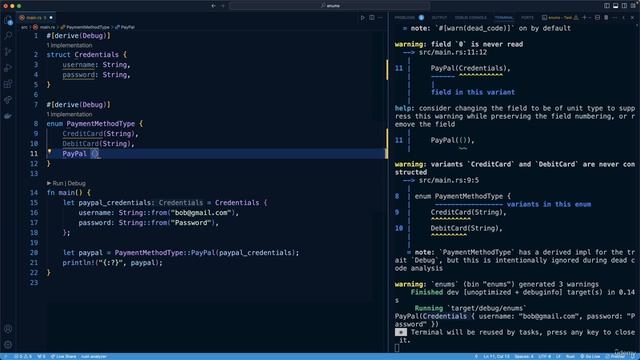Close the terminal panel
Image resolution: width=640 pixels, height=360 pixels.
tap(632, 18)
